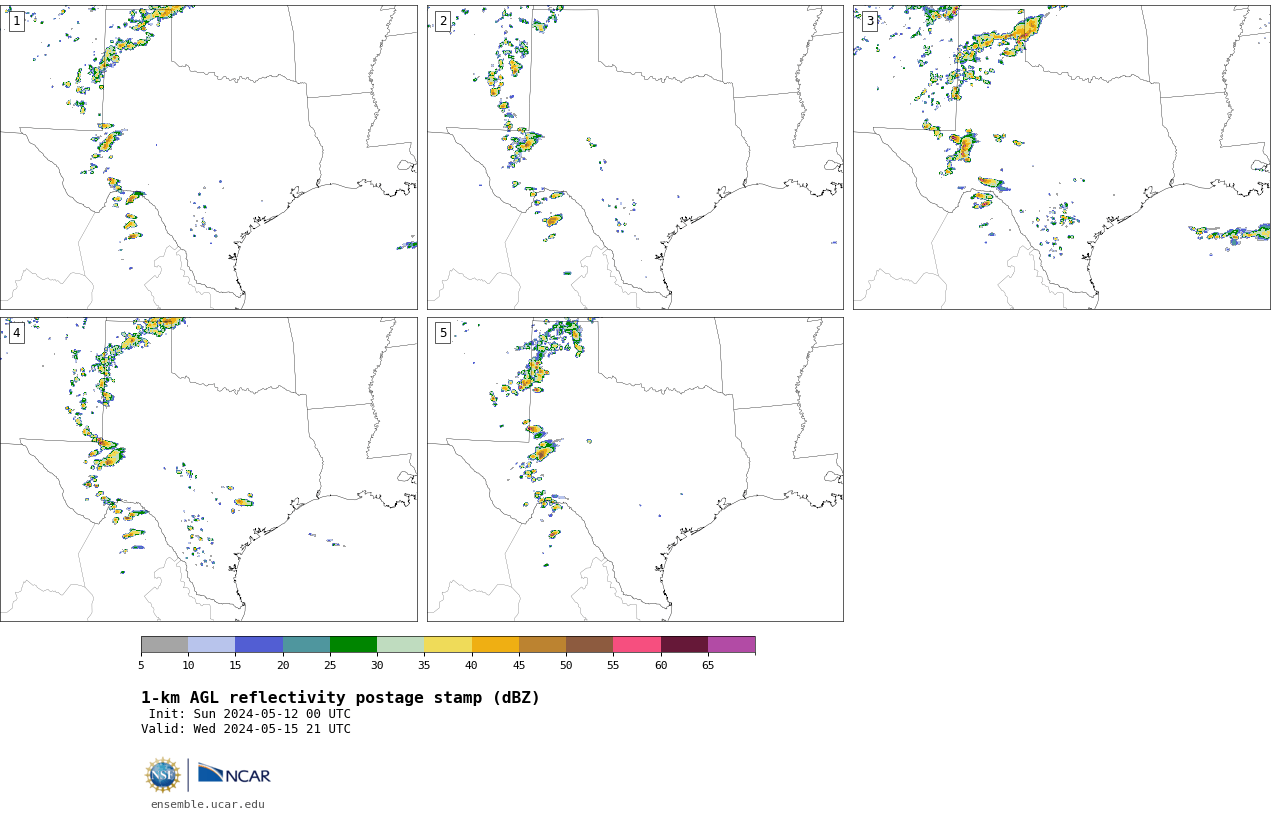Click the title '1-km AGL reflectivity postage stamp (dBZ)'
This screenshot has height=815, width=1280.
(340, 698)
